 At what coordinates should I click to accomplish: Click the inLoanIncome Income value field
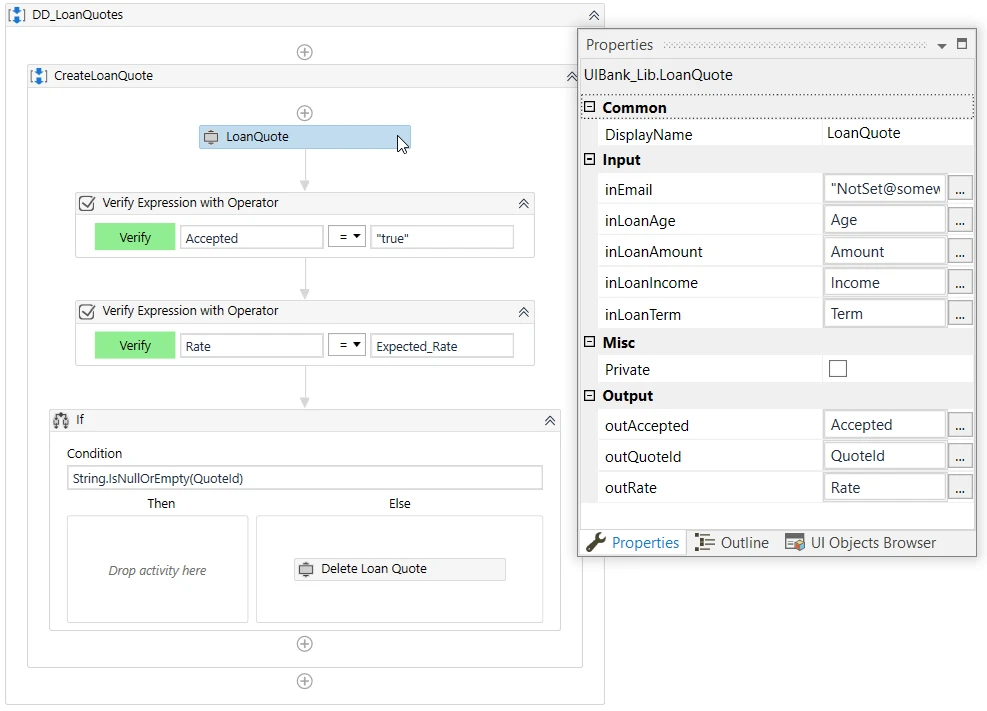[884, 283]
